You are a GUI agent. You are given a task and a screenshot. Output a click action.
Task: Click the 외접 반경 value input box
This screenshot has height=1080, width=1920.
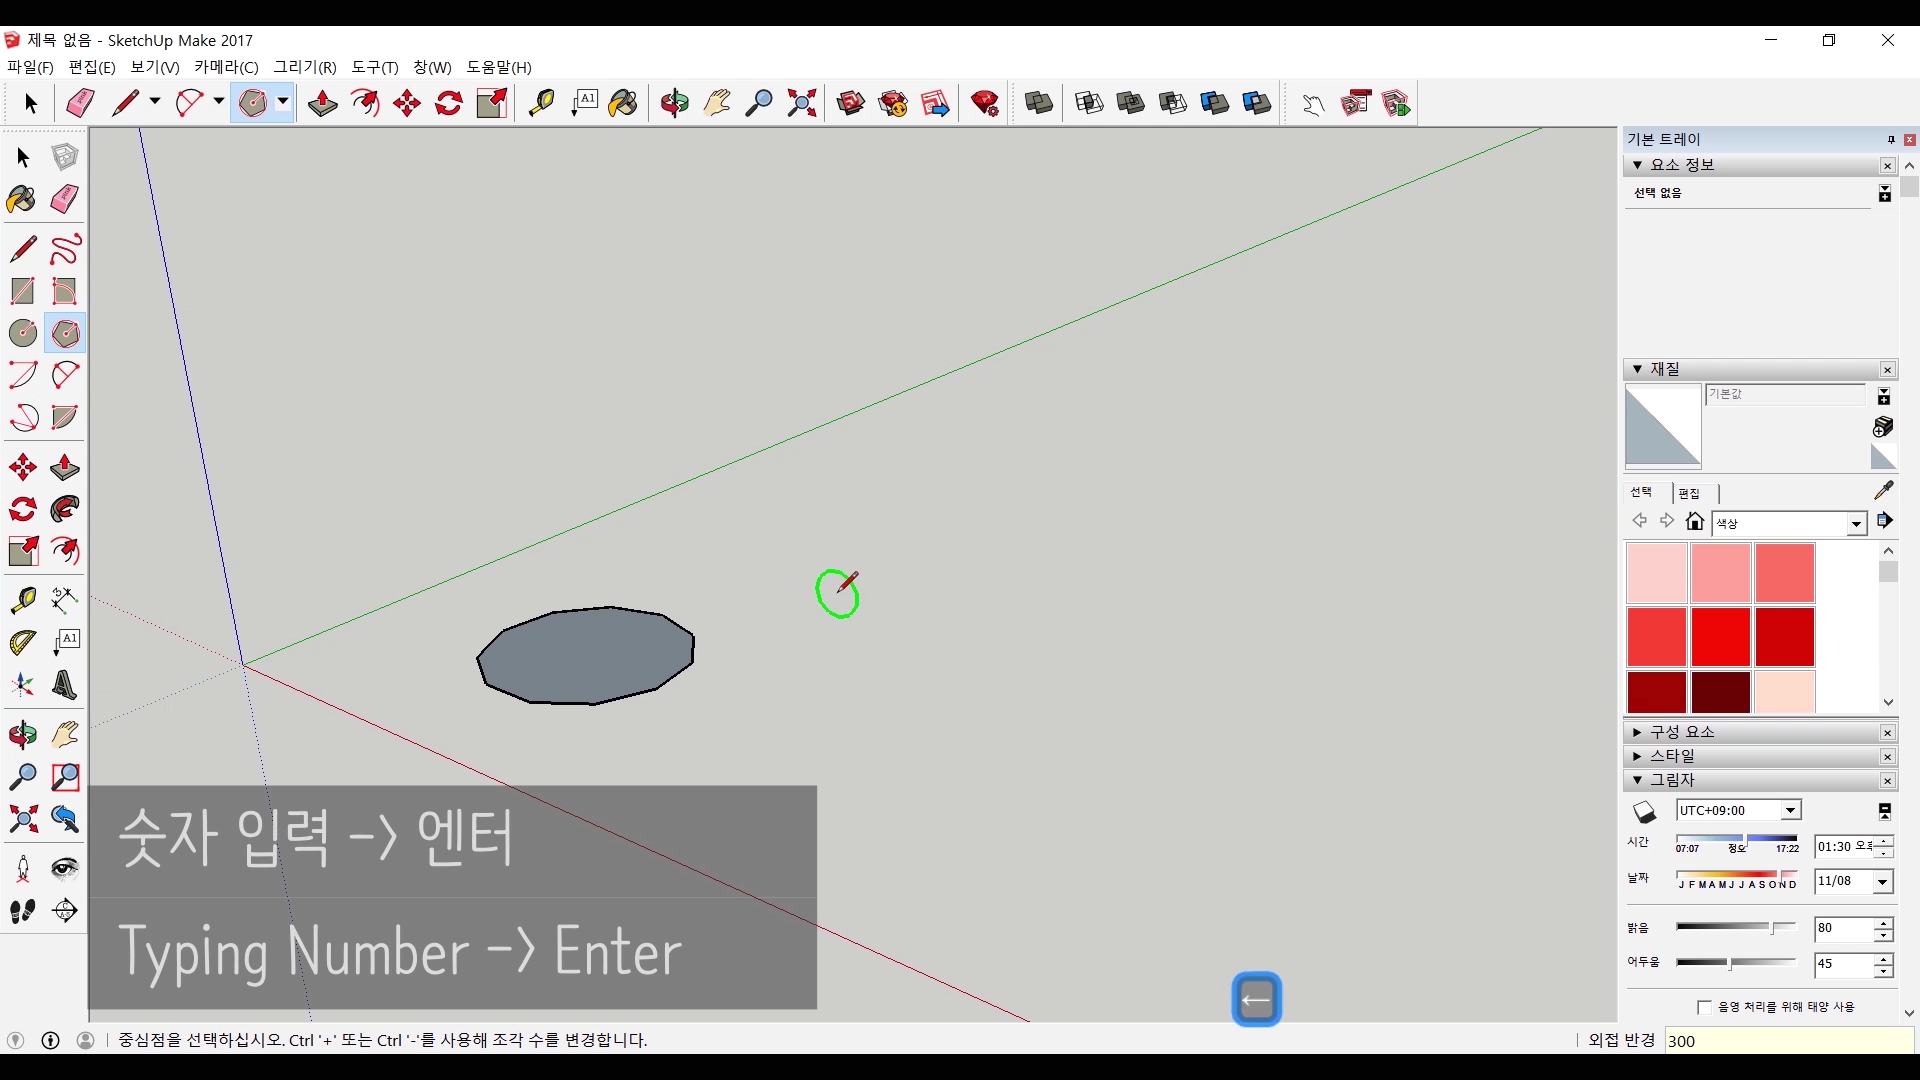tap(1788, 1041)
